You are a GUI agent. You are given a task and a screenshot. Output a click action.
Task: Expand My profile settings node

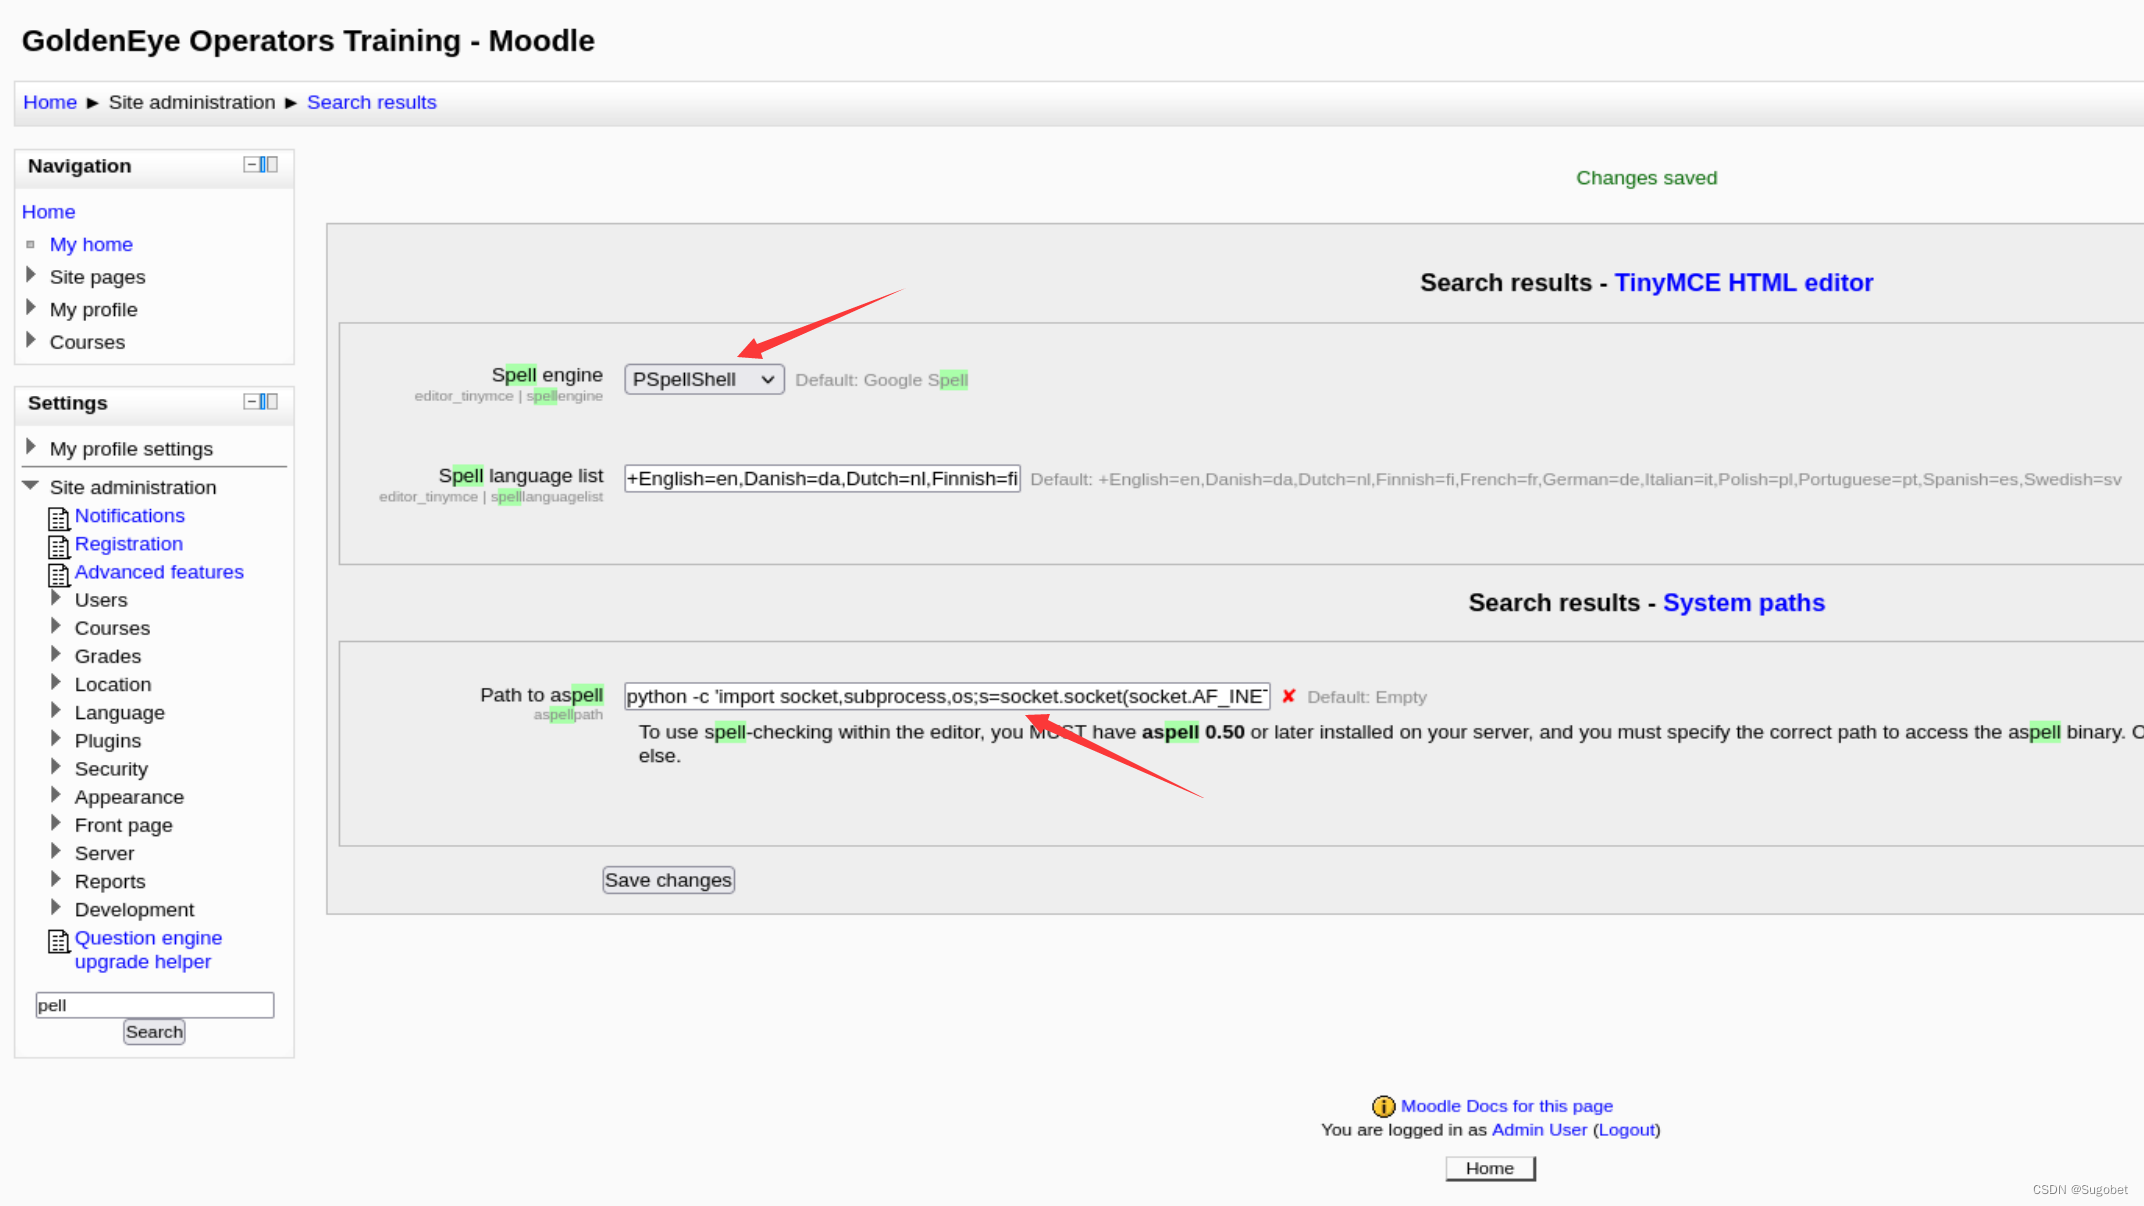coord(31,447)
